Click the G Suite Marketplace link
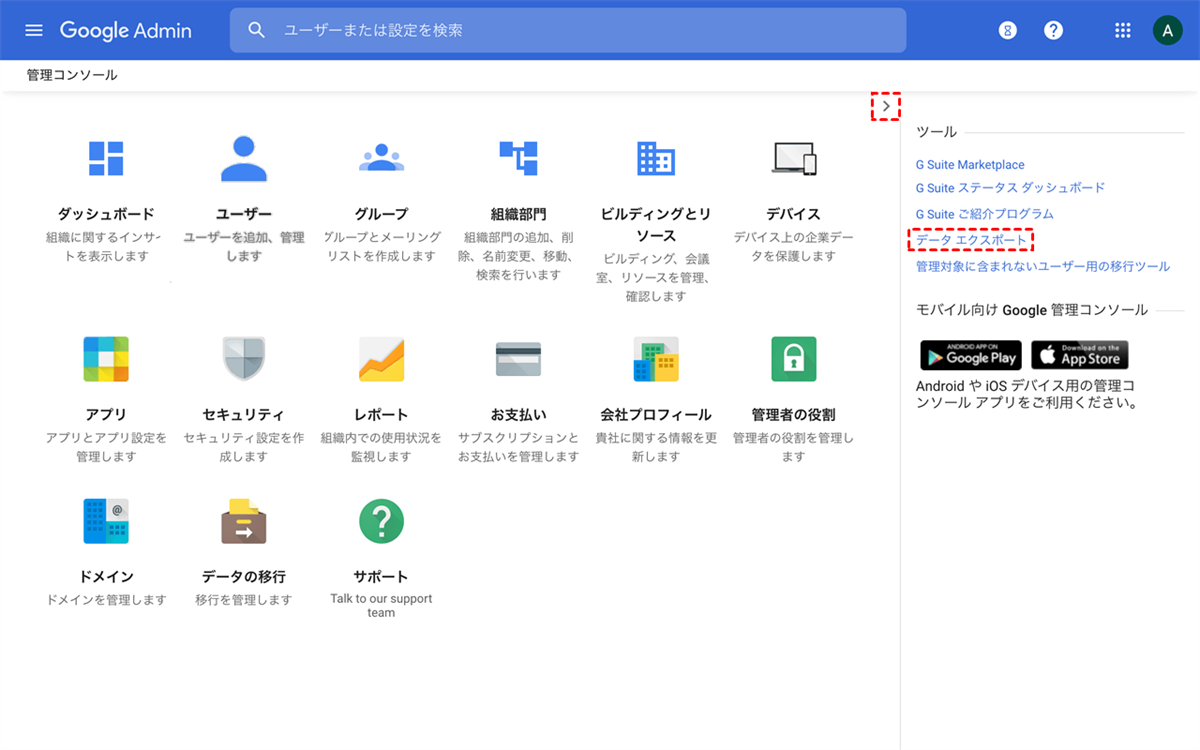The height and width of the screenshot is (750, 1200). point(970,165)
